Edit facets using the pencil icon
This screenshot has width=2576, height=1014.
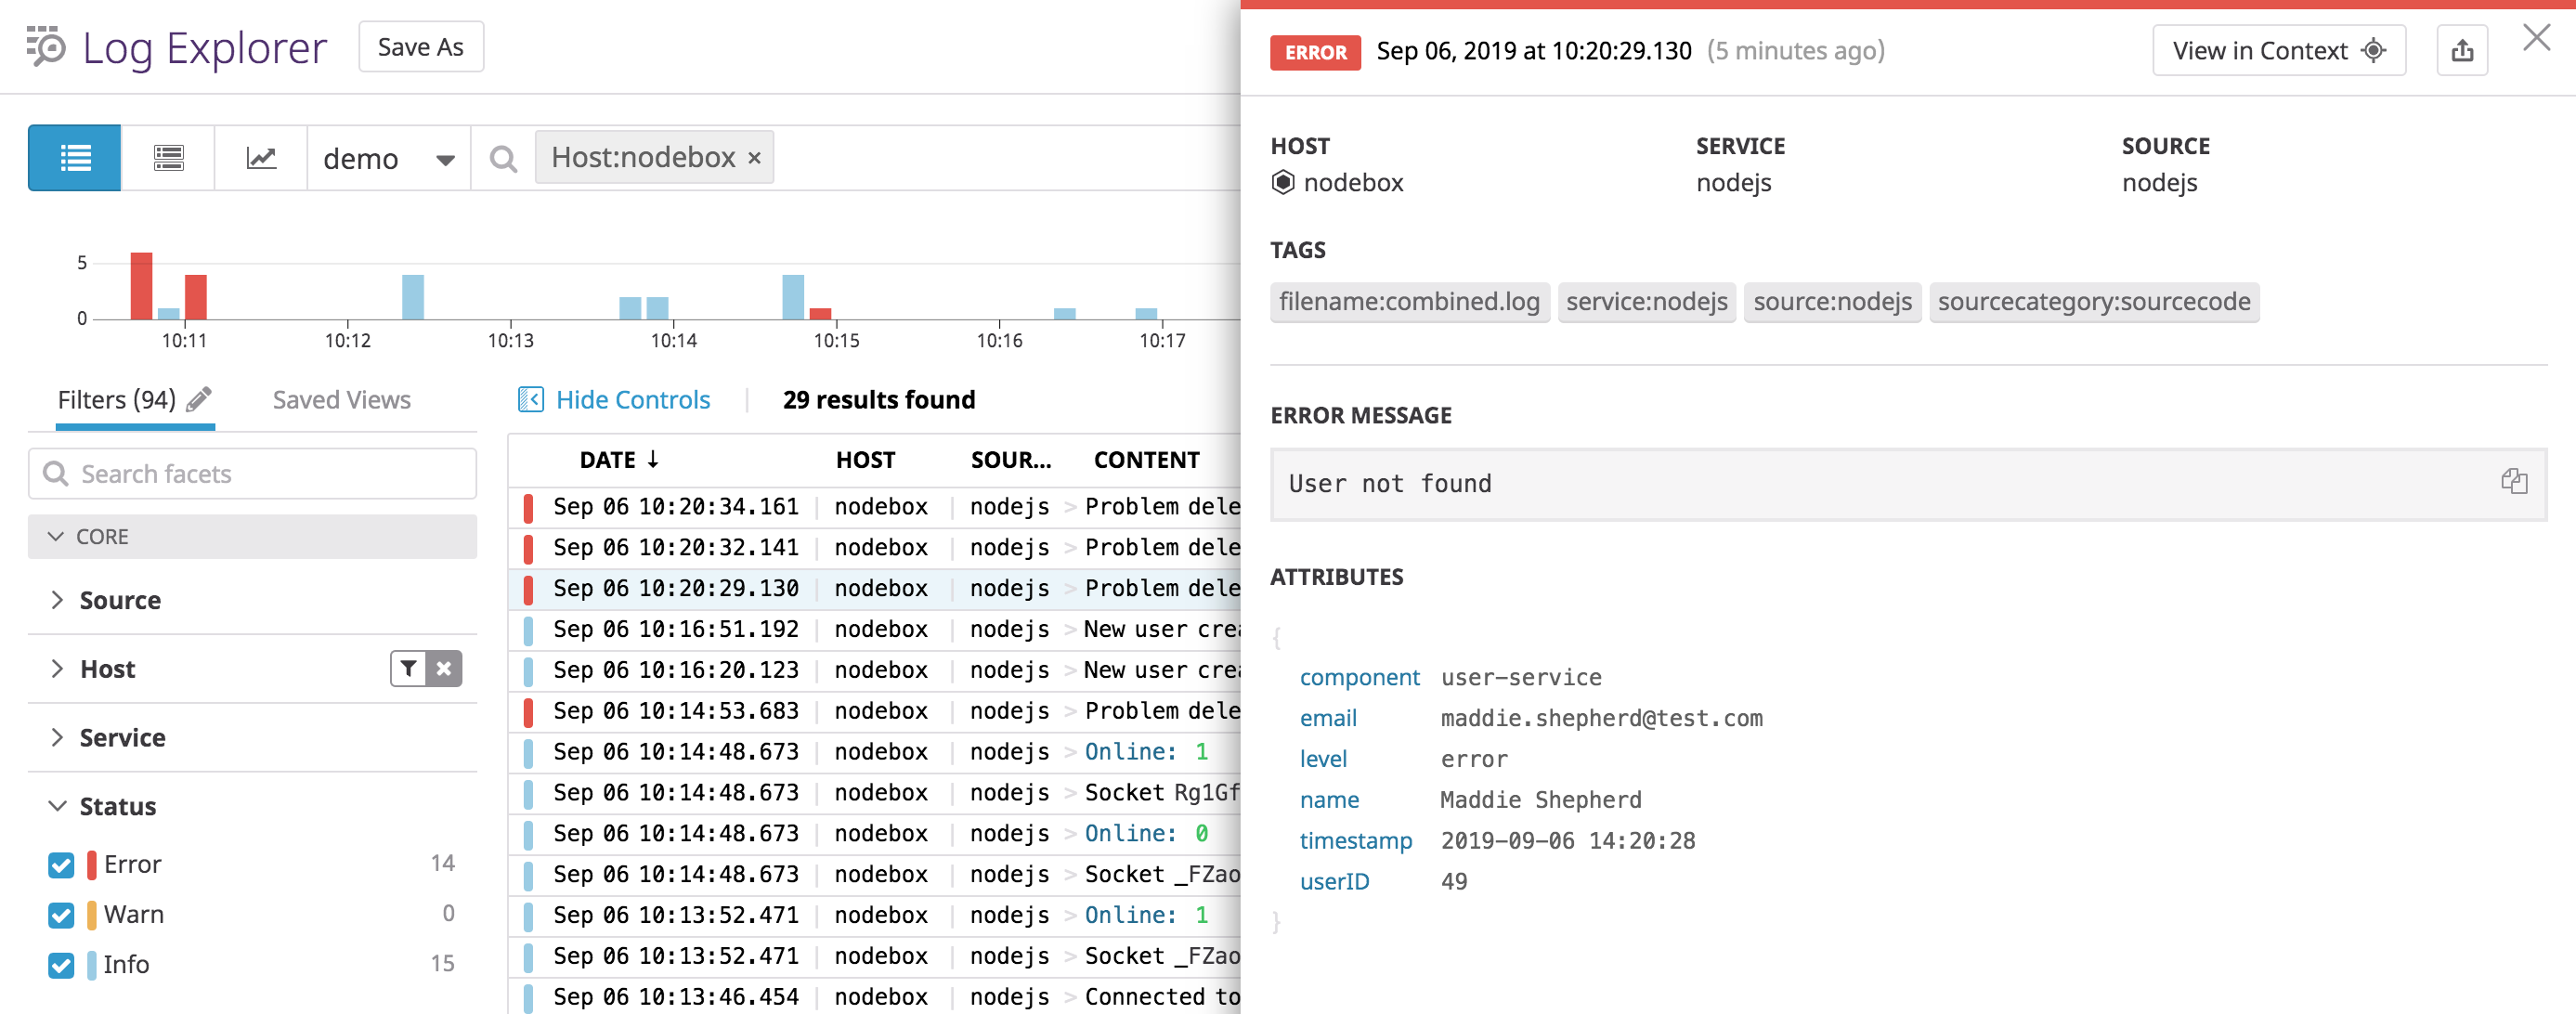pos(197,398)
